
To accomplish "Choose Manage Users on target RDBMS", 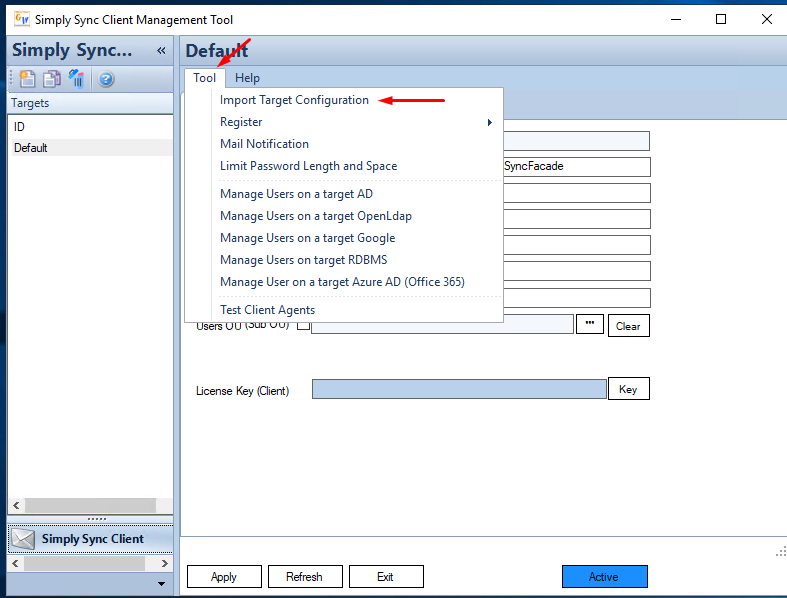I will pyautogui.click(x=304, y=260).
